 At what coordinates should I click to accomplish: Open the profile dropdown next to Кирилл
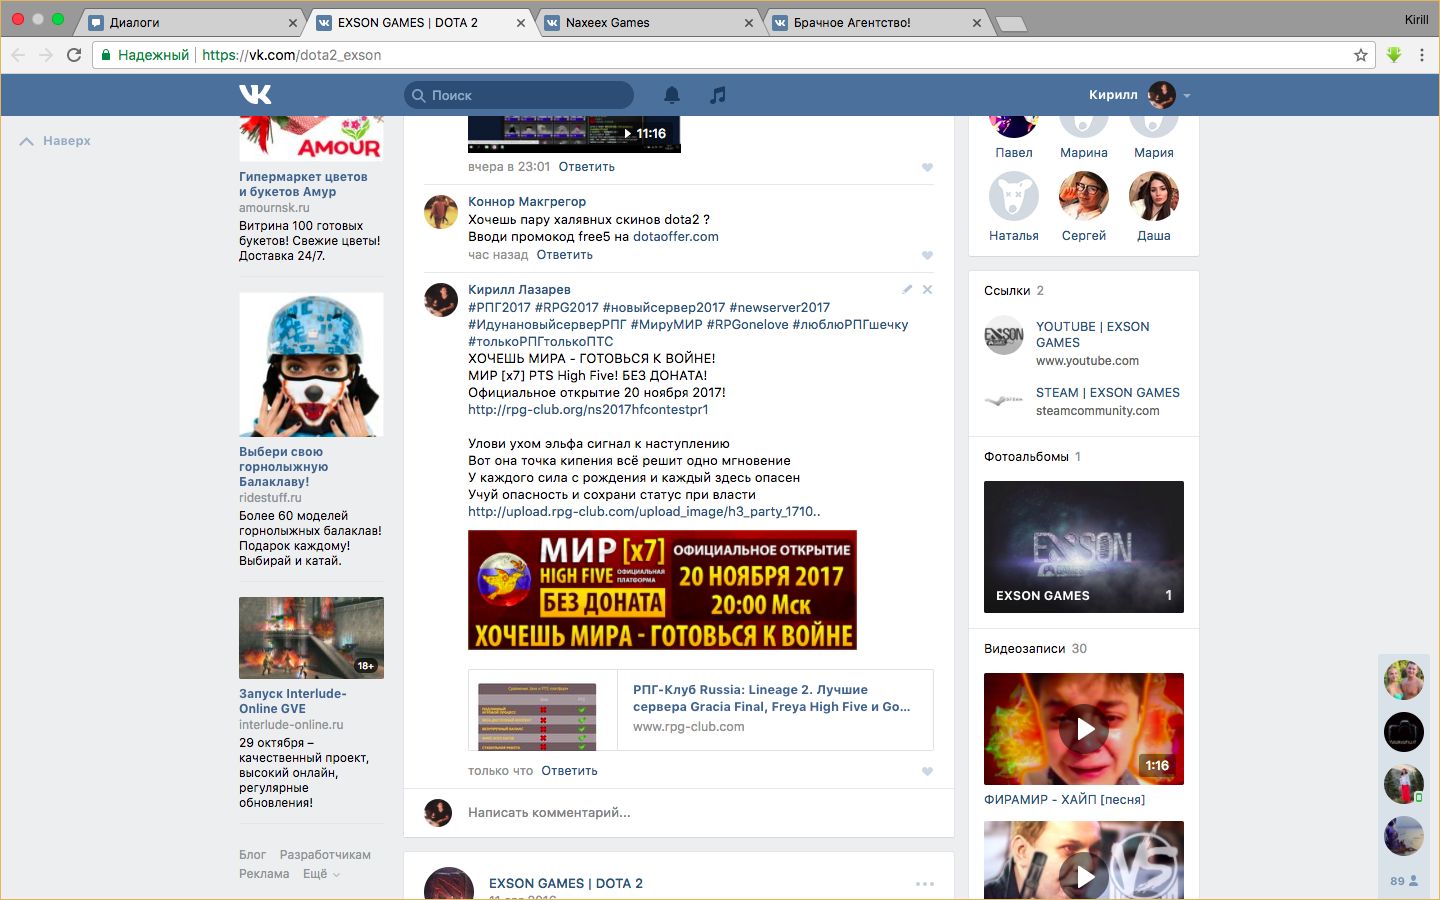tap(1187, 96)
